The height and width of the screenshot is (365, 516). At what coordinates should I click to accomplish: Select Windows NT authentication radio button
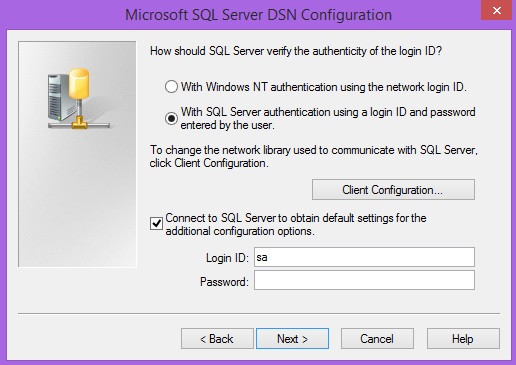pyautogui.click(x=171, y=87)
